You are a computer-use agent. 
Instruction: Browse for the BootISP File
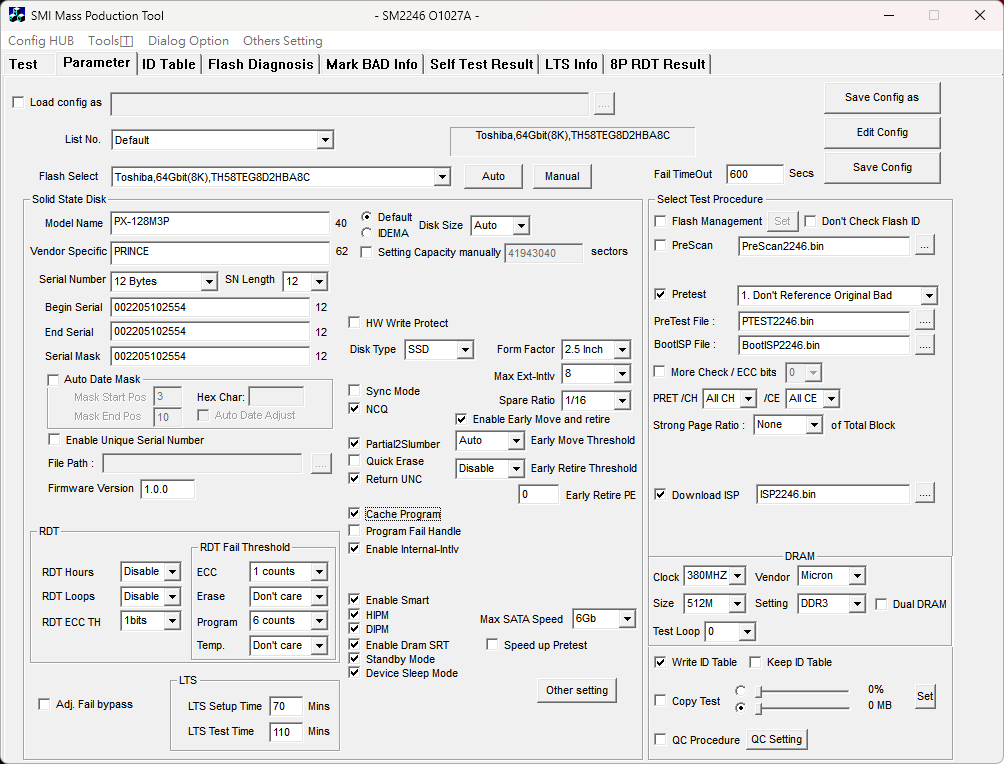[925, 345]
